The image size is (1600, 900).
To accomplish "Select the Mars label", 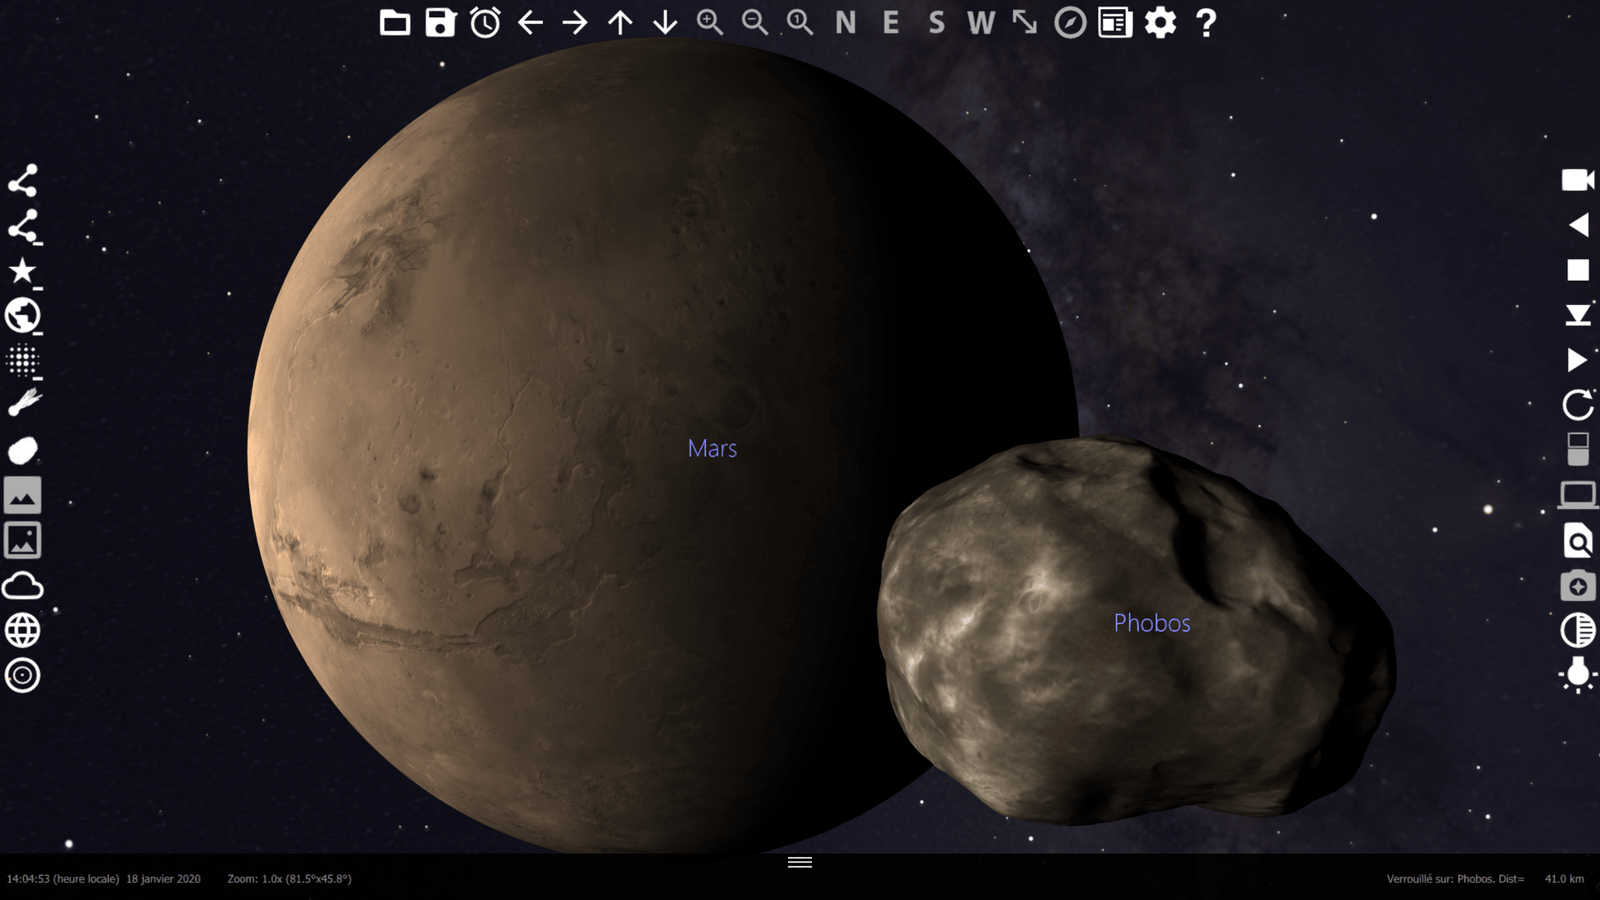I will click(712, 449).
